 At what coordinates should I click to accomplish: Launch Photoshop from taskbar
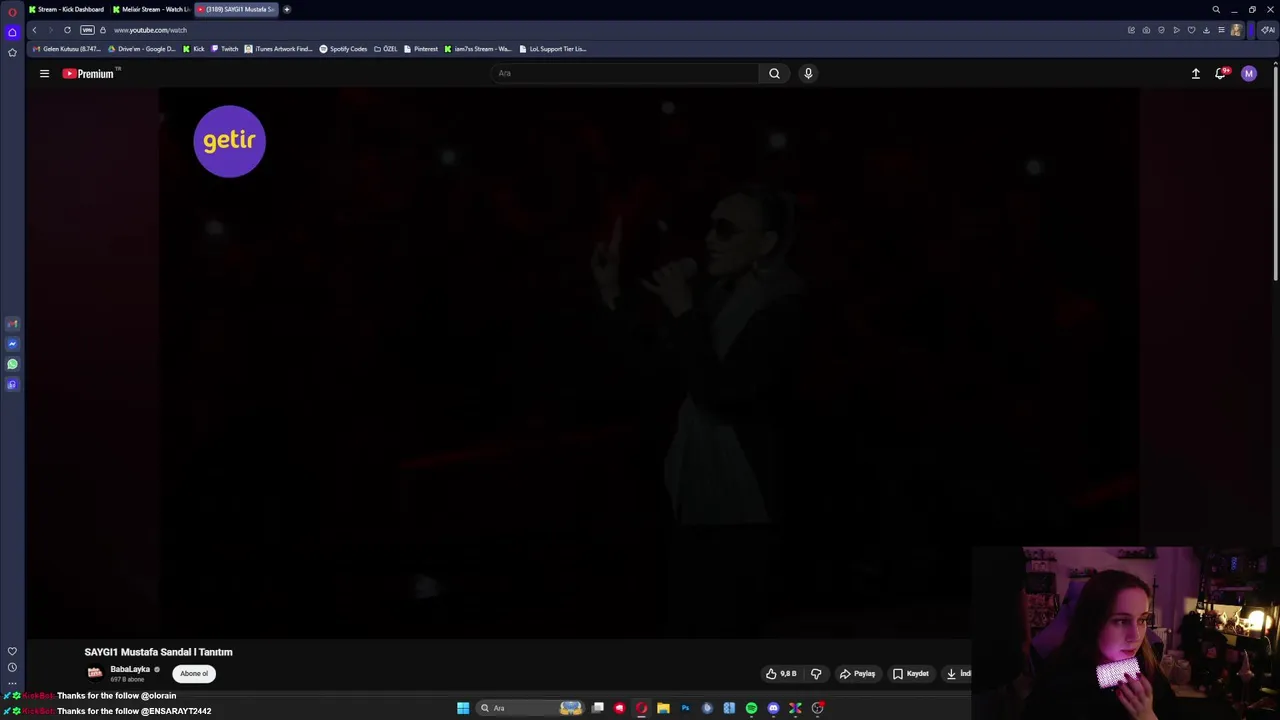[x=685, y=708]
